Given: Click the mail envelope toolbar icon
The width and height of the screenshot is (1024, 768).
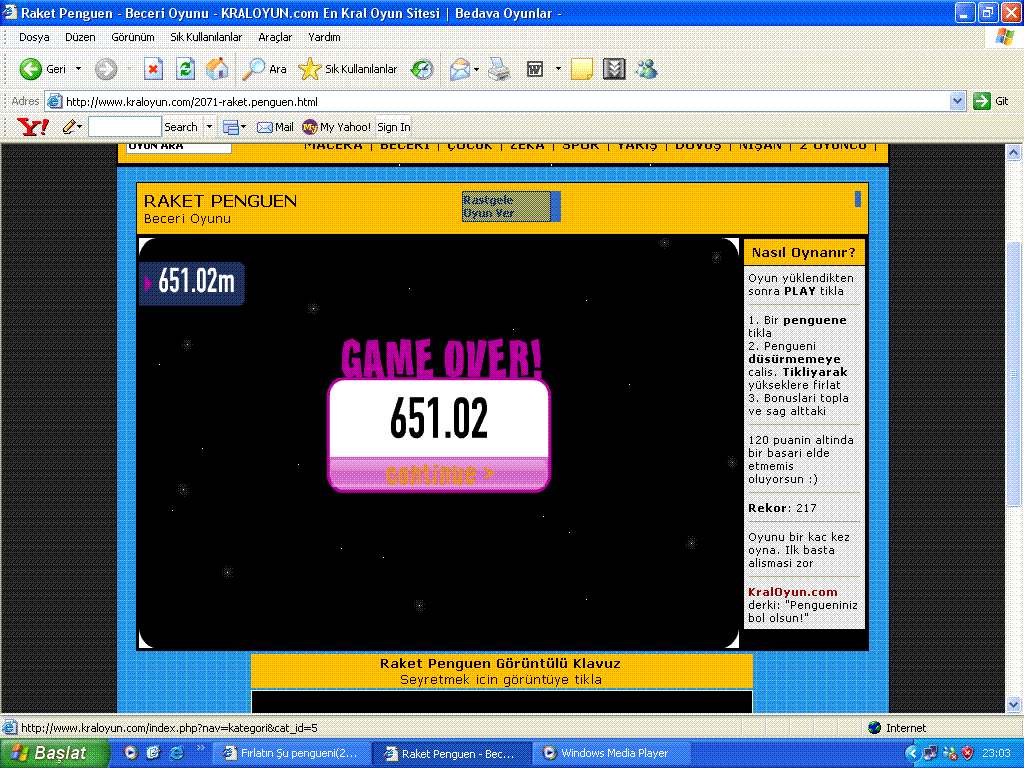Looking at the screenshot, I should (x=460, y=69).
